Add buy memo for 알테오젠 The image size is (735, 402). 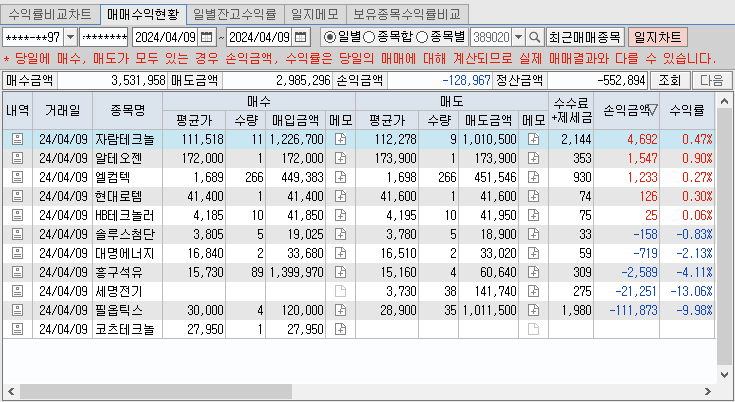click(341, 158)
